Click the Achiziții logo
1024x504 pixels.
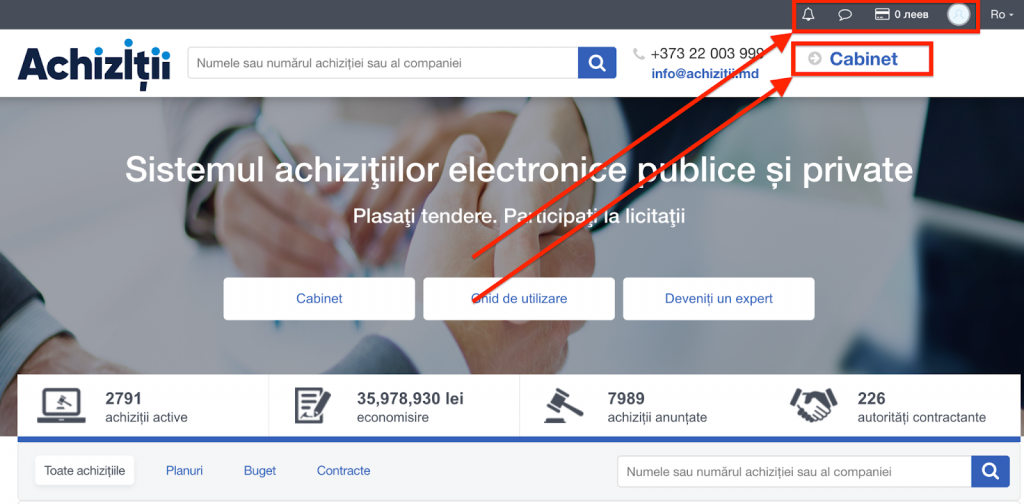coord(94,64)
